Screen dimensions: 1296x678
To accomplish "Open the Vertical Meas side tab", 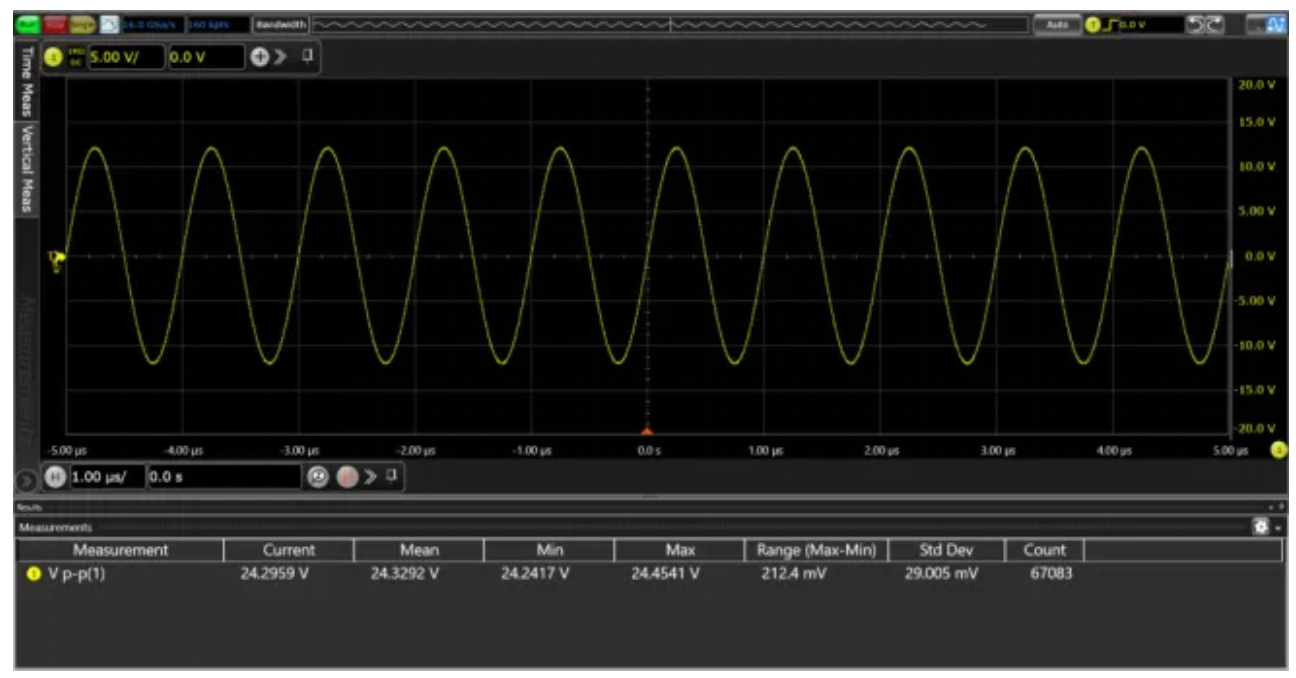I will [x=27, y=169].
